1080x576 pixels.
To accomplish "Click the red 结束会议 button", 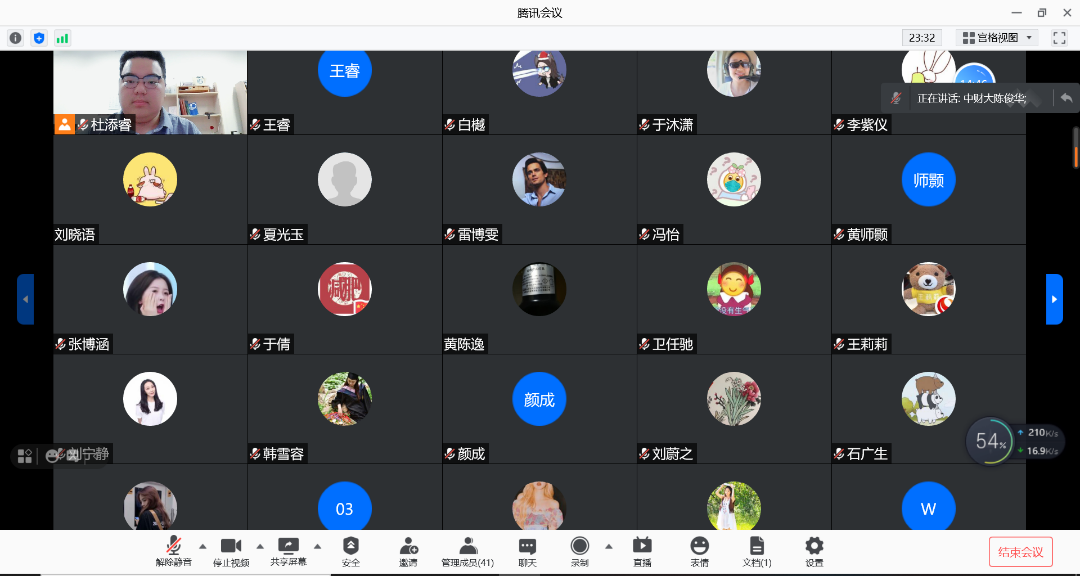I will coord(1020,552).
